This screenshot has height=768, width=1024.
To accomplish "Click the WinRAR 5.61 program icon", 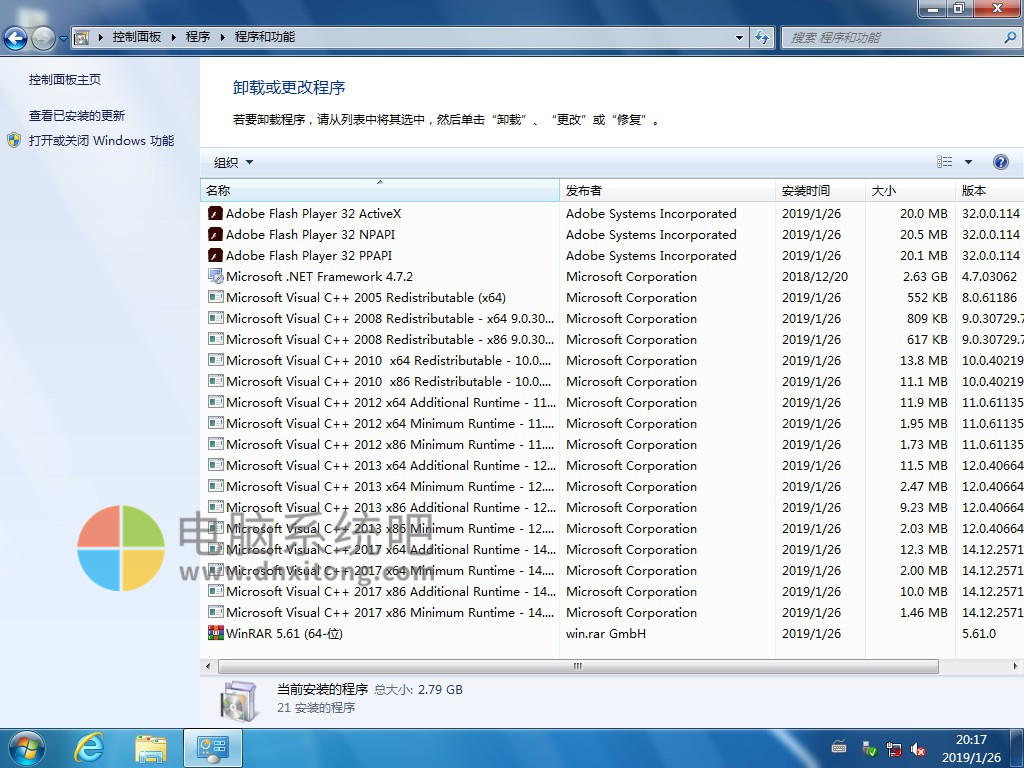I will [x=215, y=633].
